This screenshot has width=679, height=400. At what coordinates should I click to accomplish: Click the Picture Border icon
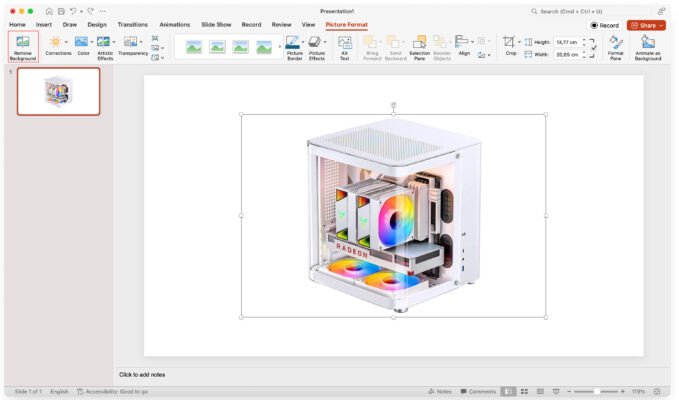[x=293, y=42]
